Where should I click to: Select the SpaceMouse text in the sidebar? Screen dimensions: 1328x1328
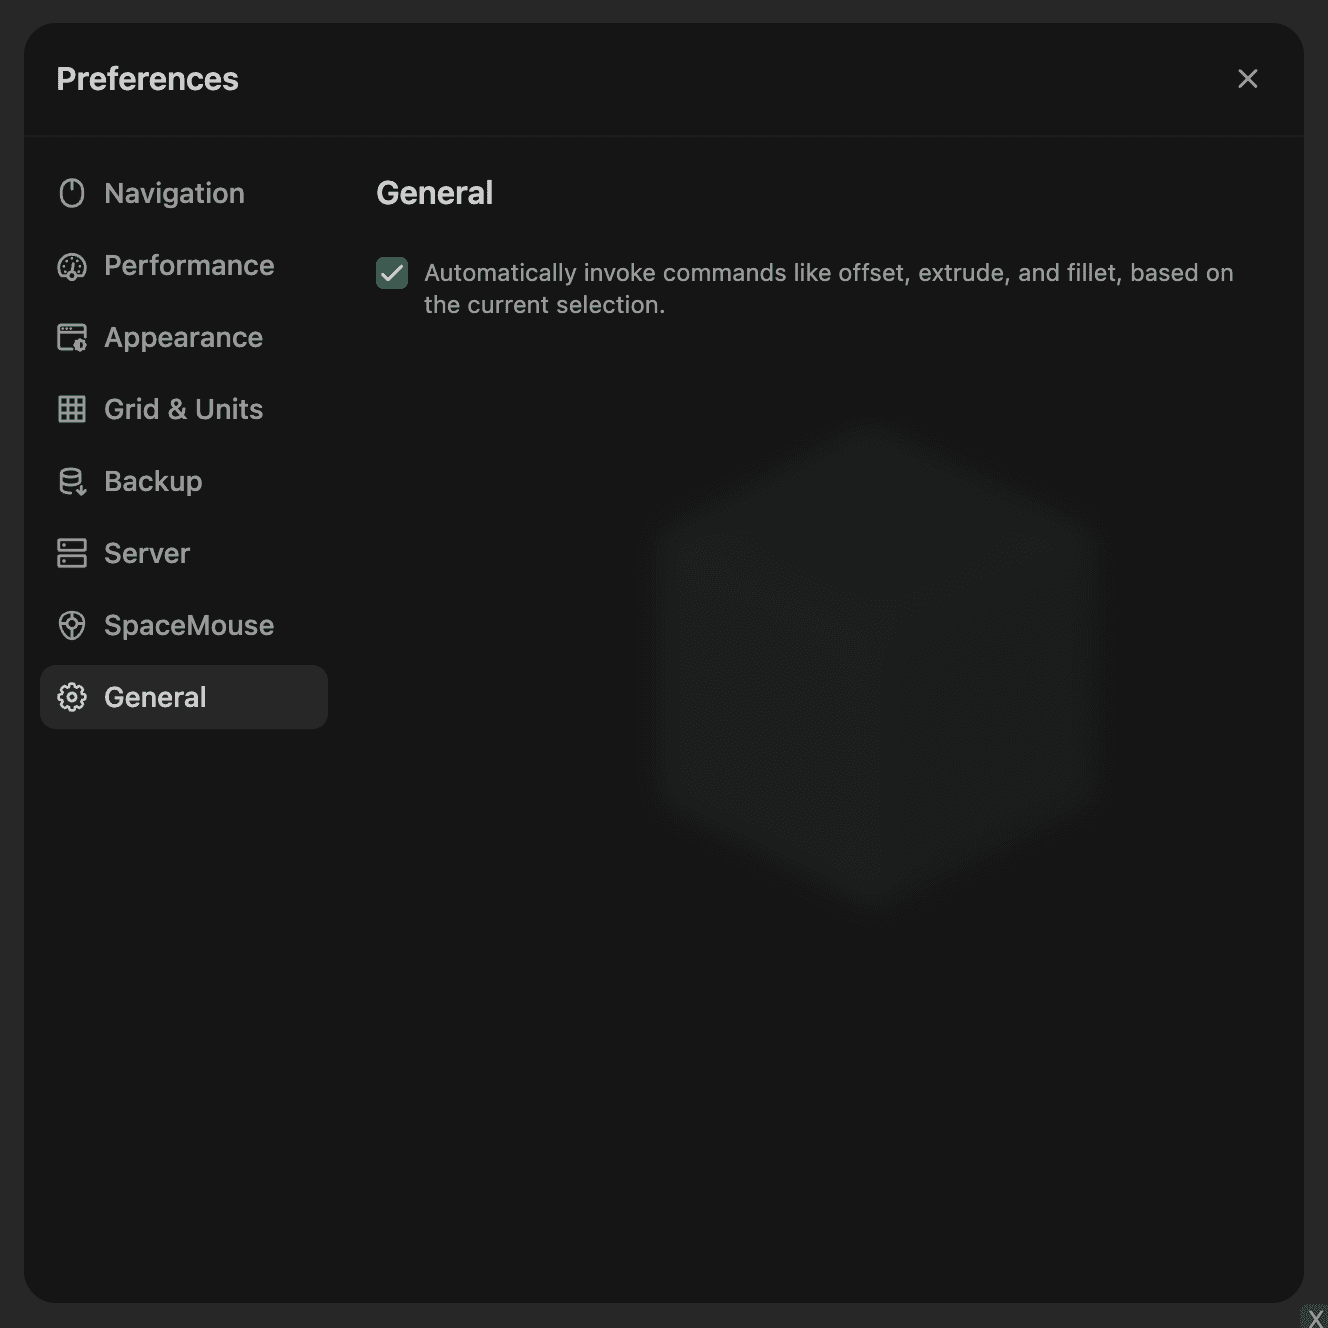[x=189, y=625]
